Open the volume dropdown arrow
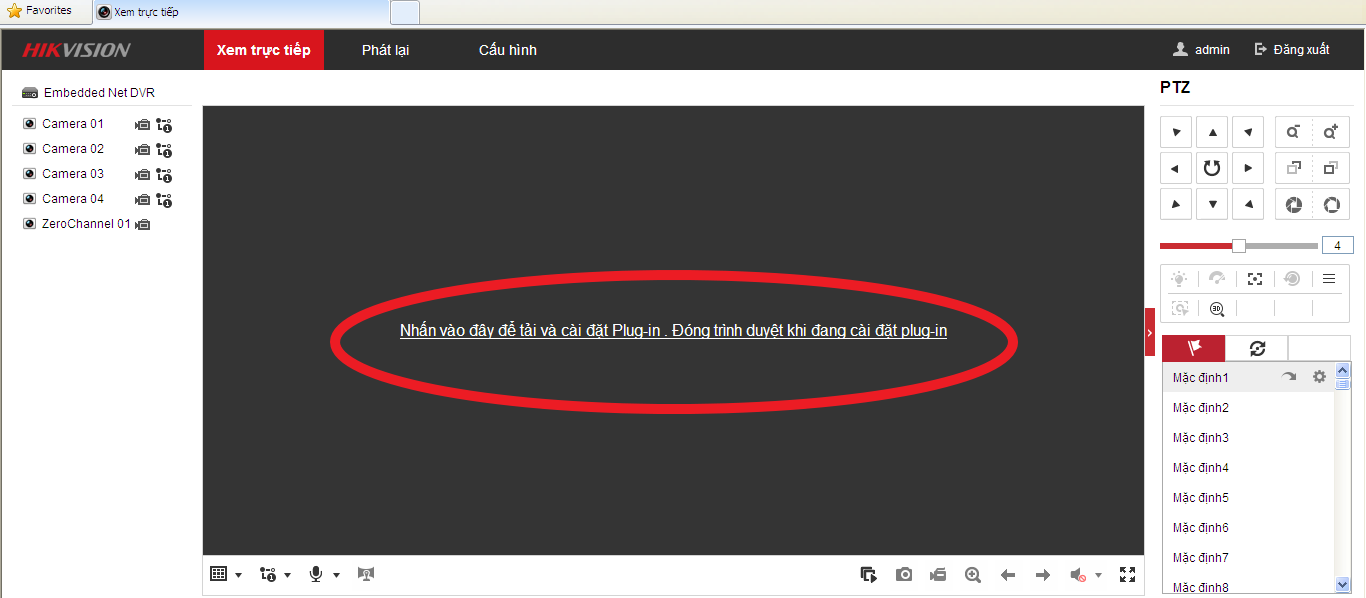 click(1098, 576)
